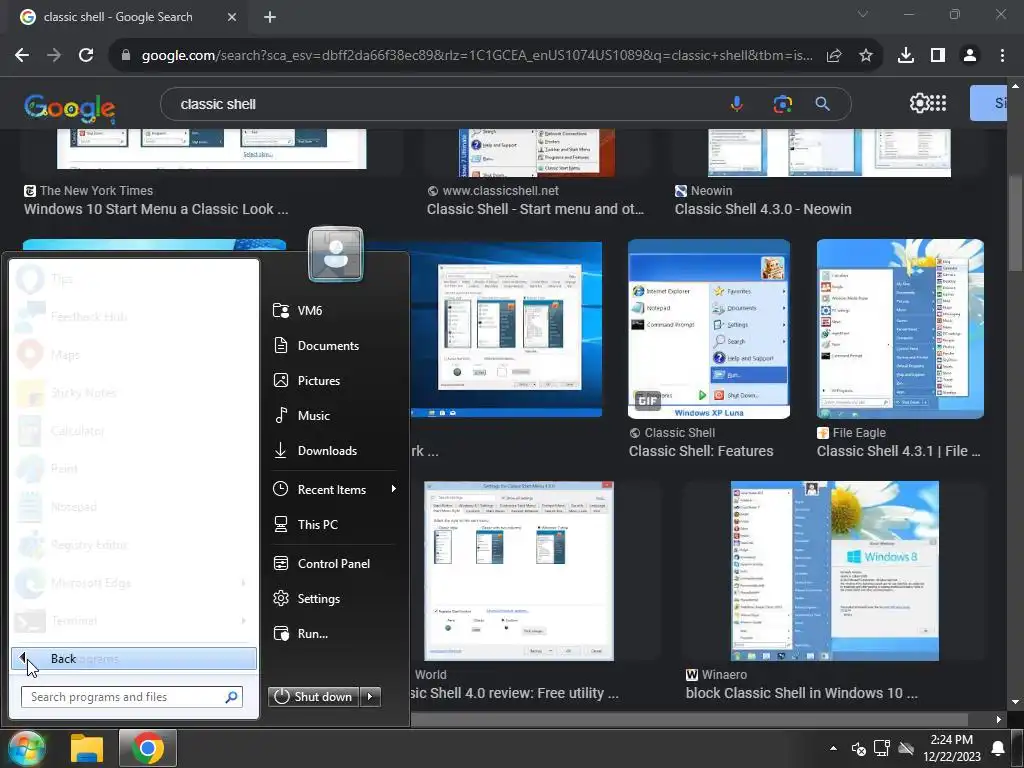1024x768 pixels.
Task: Click the horizontal scrollbar right arrow
Action: pyautogui.click(x=999, y=720)
